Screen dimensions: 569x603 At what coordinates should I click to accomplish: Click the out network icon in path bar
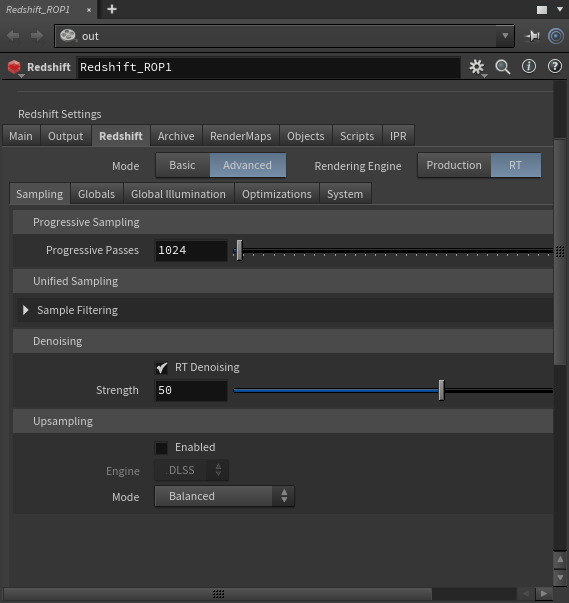point(68,36)
